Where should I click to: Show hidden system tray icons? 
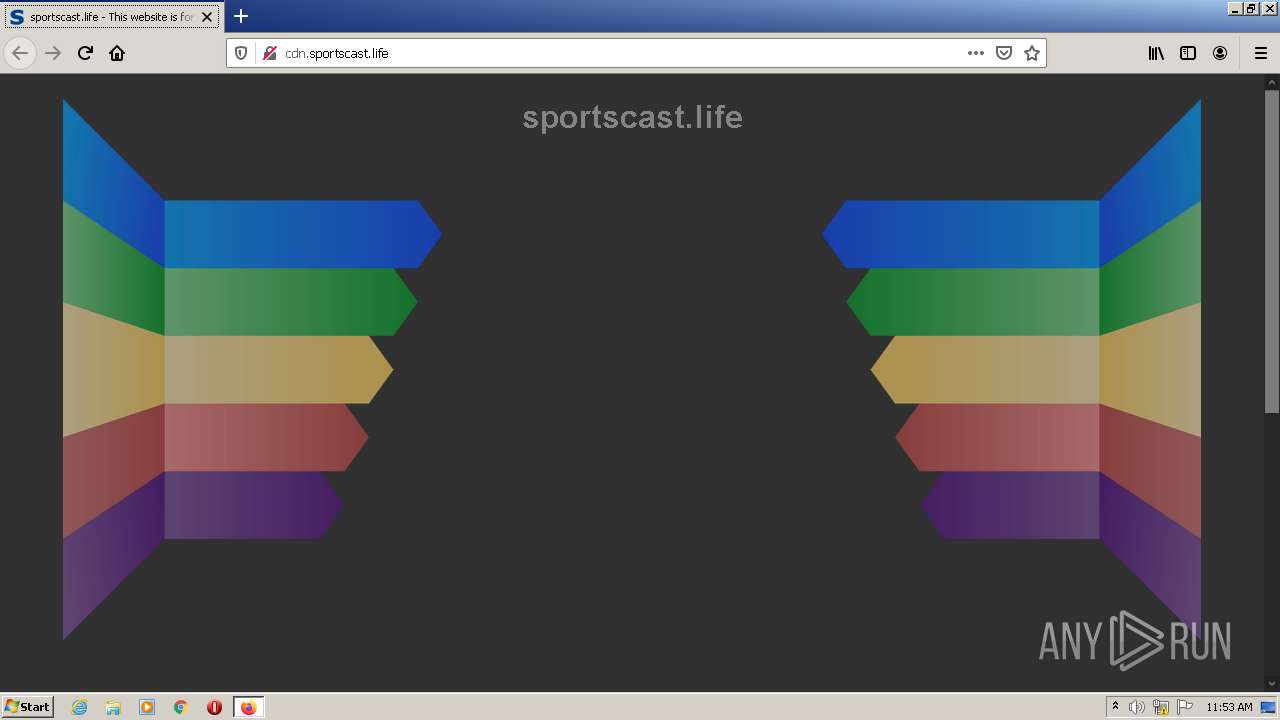click(x=1115, y=707)
